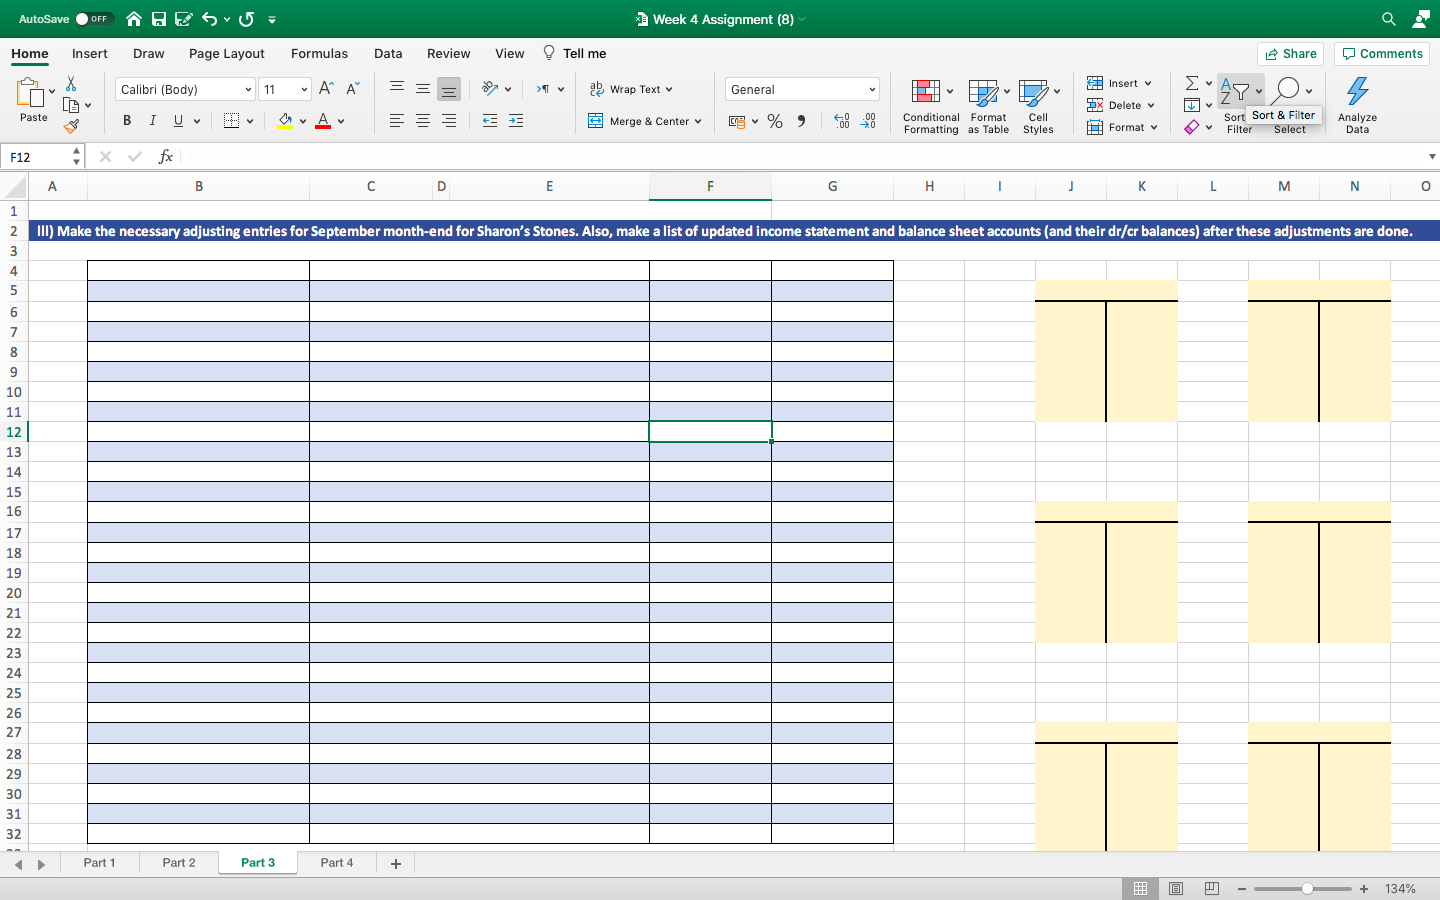The height and width of the screenshot is (900, 1440).
Task: Click Tell me search box
Action: [575, 54]
